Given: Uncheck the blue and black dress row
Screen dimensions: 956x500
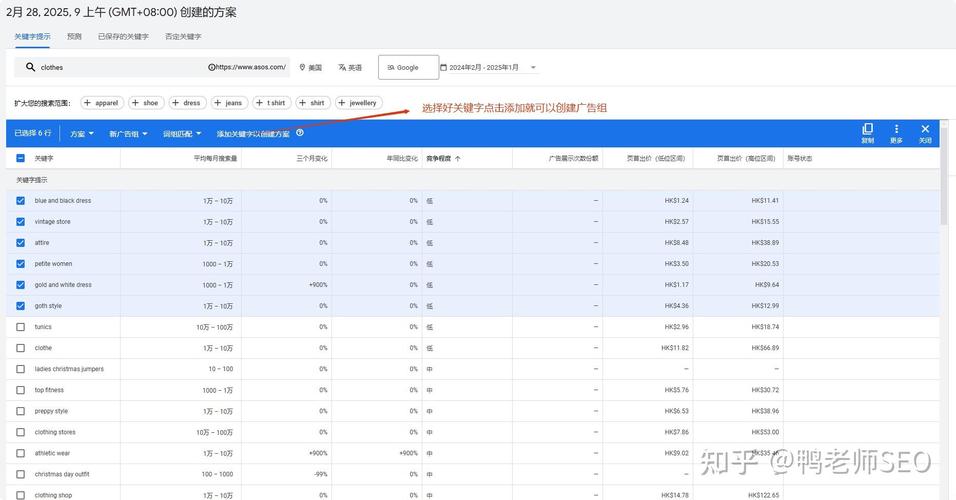Looking at the screenshot, I should point(21,201).
